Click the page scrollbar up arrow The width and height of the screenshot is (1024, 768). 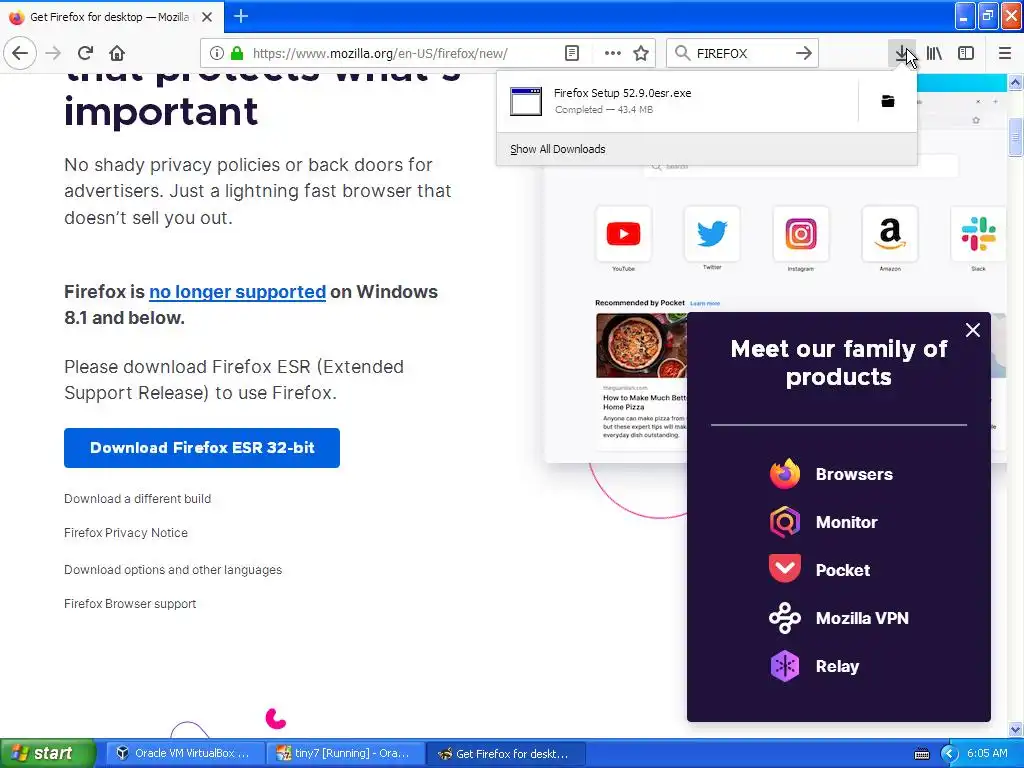(x=1016, y=82)
